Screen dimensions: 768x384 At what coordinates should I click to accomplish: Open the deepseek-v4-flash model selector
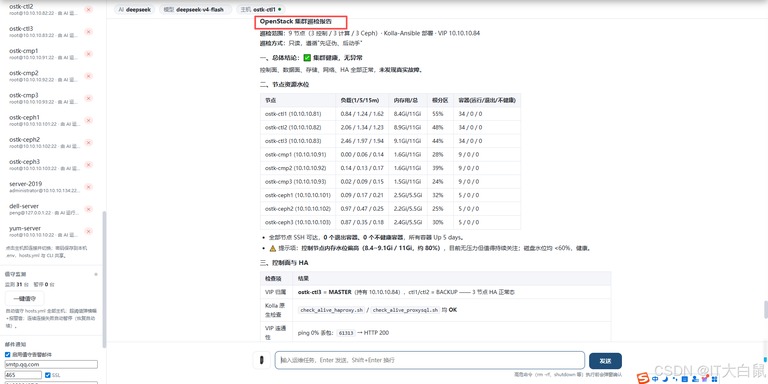195,9
